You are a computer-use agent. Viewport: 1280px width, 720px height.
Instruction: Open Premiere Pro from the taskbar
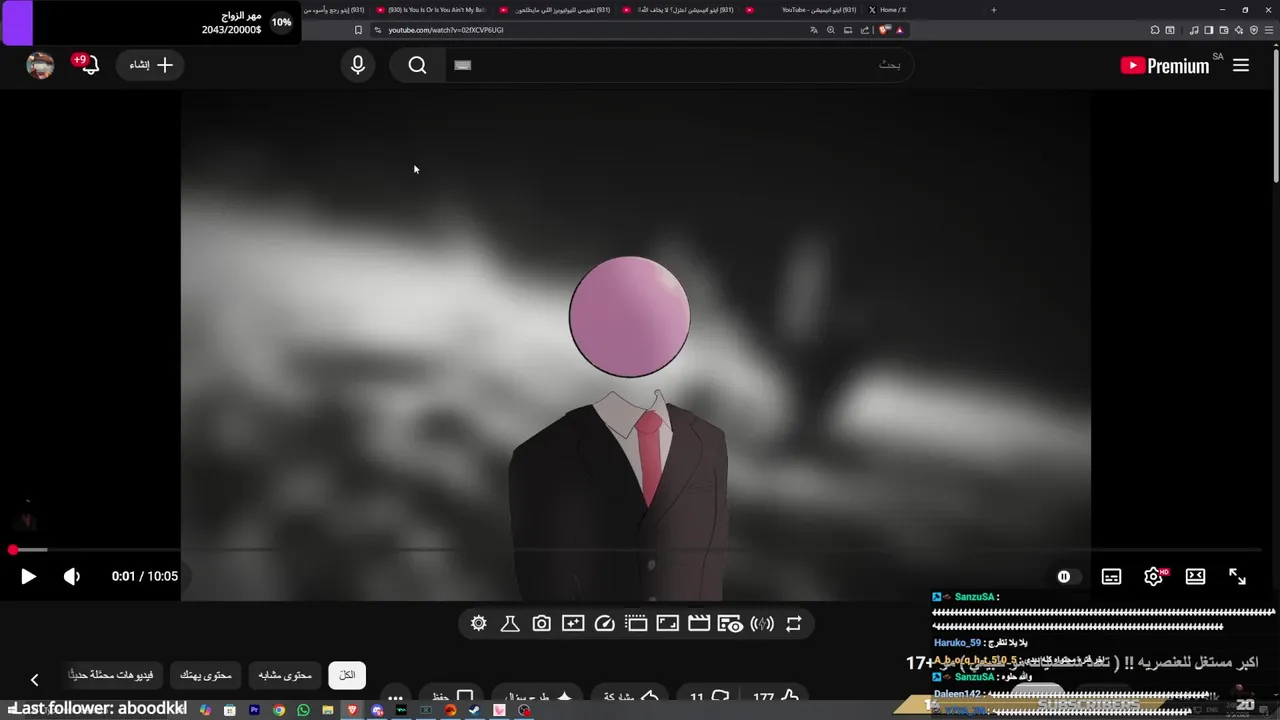click(x=254, y=710)
